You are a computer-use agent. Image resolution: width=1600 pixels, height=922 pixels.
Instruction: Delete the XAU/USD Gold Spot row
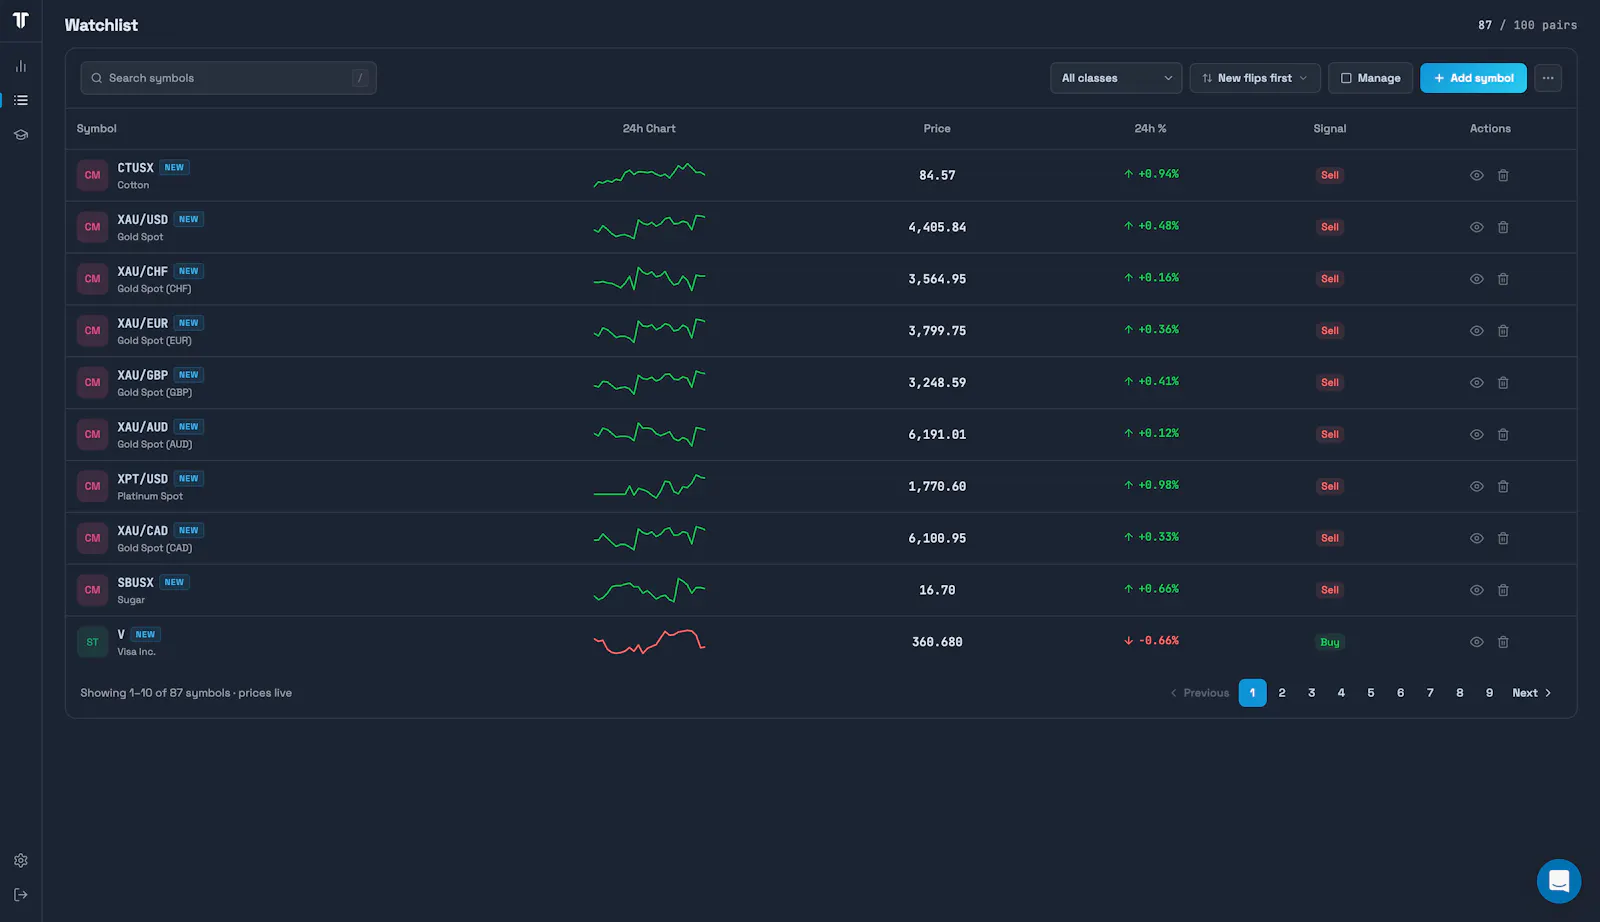1503,227
